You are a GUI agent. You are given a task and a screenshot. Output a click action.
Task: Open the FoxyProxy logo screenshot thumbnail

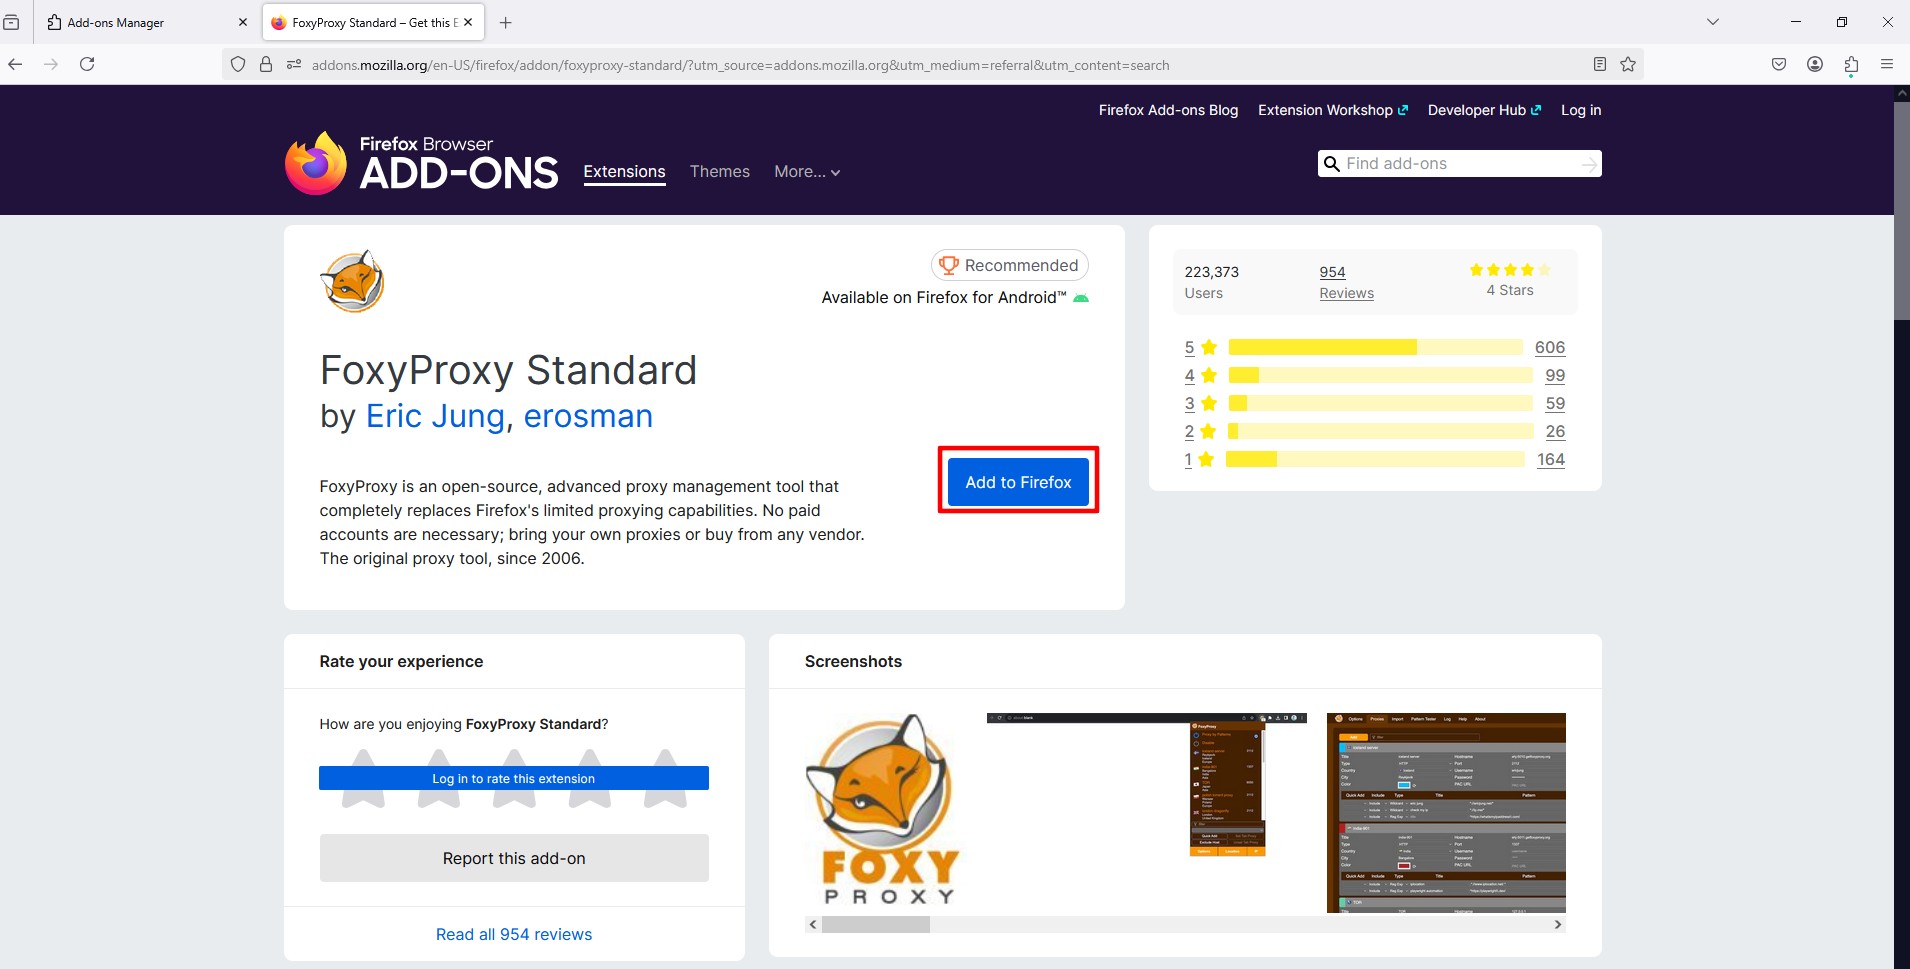882,810
